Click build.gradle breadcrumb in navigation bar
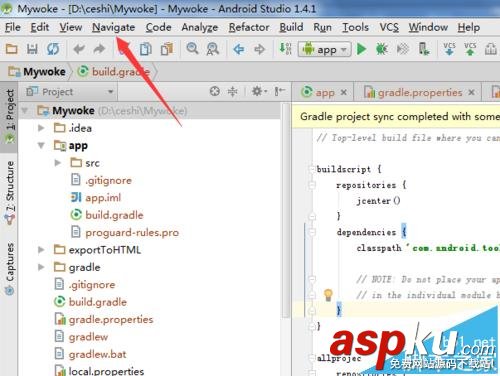The height and width of the screenshot is (376, 500). (x=114, y=72)
